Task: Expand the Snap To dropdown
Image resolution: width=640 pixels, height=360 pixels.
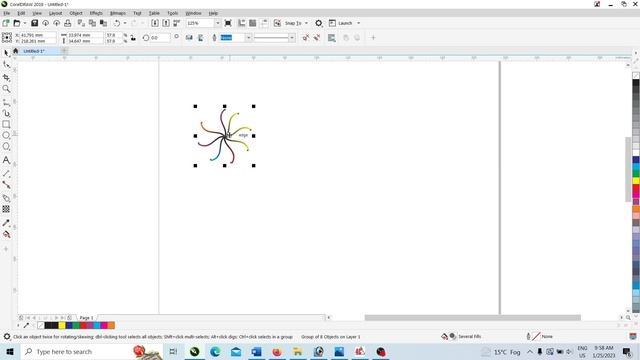Action: click(x=307, y=23)
